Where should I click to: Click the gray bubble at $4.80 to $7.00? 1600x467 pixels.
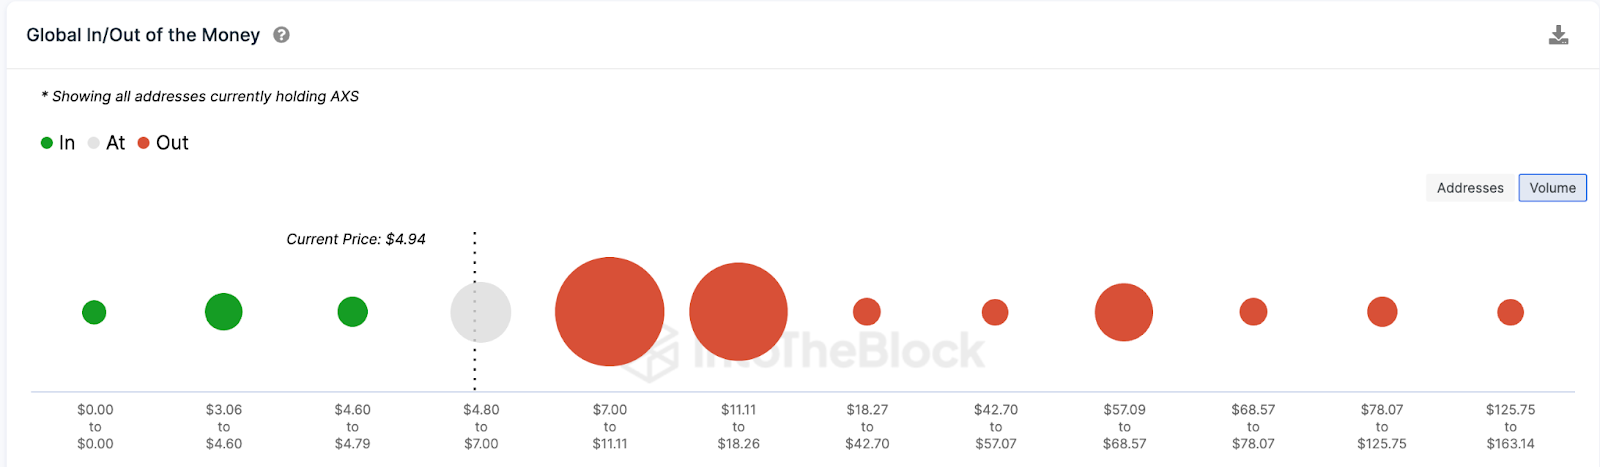point(481,312)
